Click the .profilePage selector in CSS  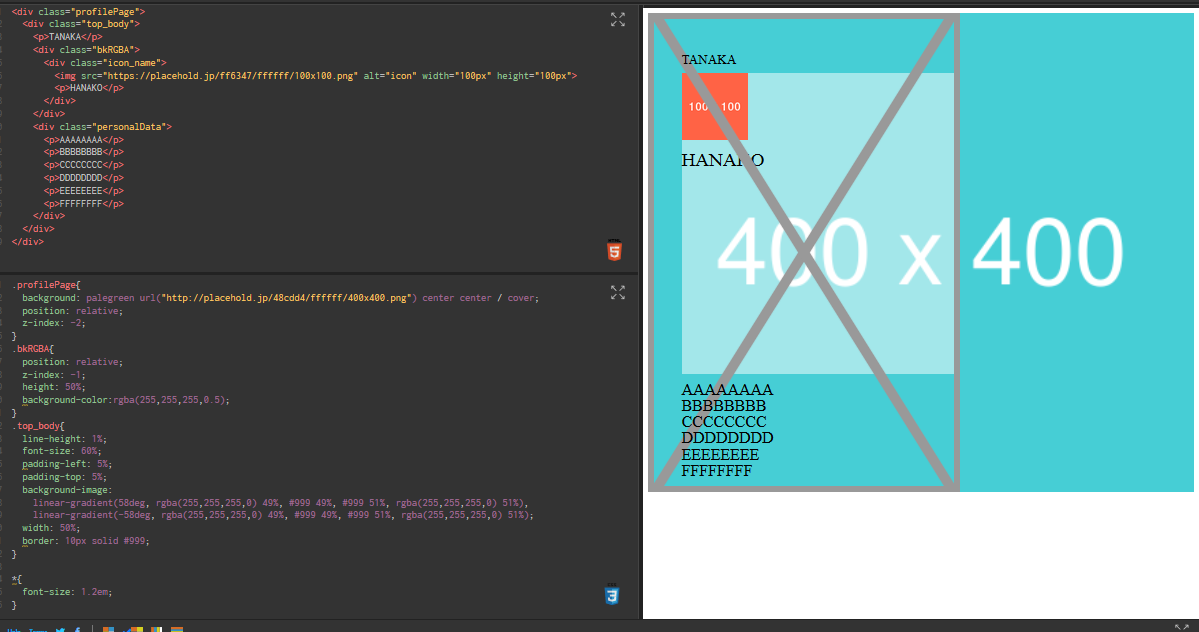tap(44, 284)
